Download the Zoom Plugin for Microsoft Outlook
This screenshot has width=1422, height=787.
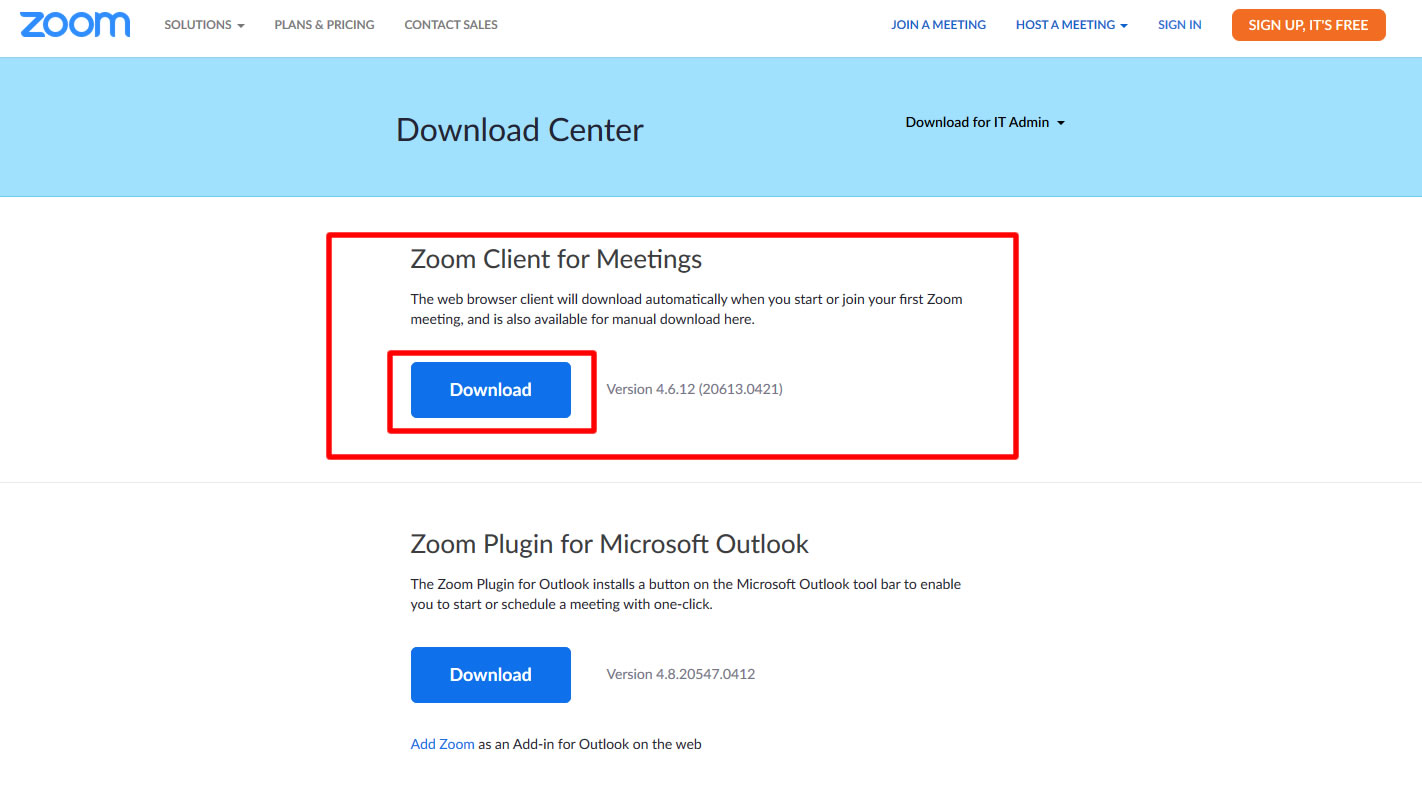(490, 675)
